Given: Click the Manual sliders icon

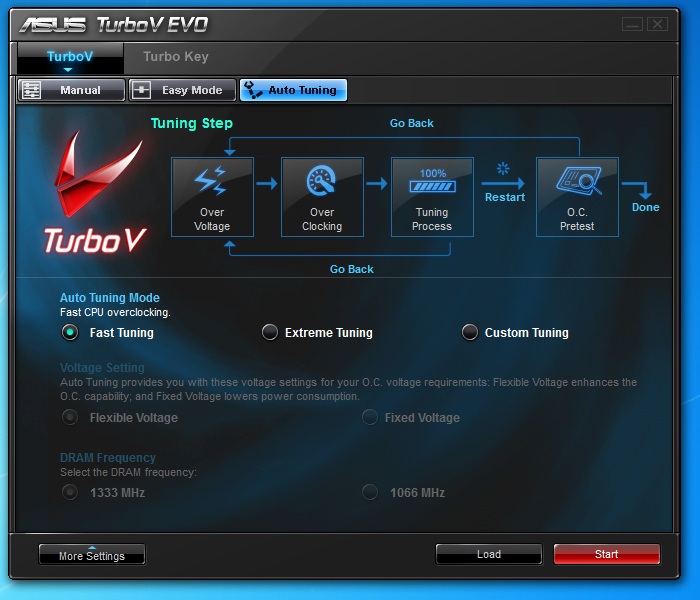Looking at the screenshot, I should coord(31,90).
